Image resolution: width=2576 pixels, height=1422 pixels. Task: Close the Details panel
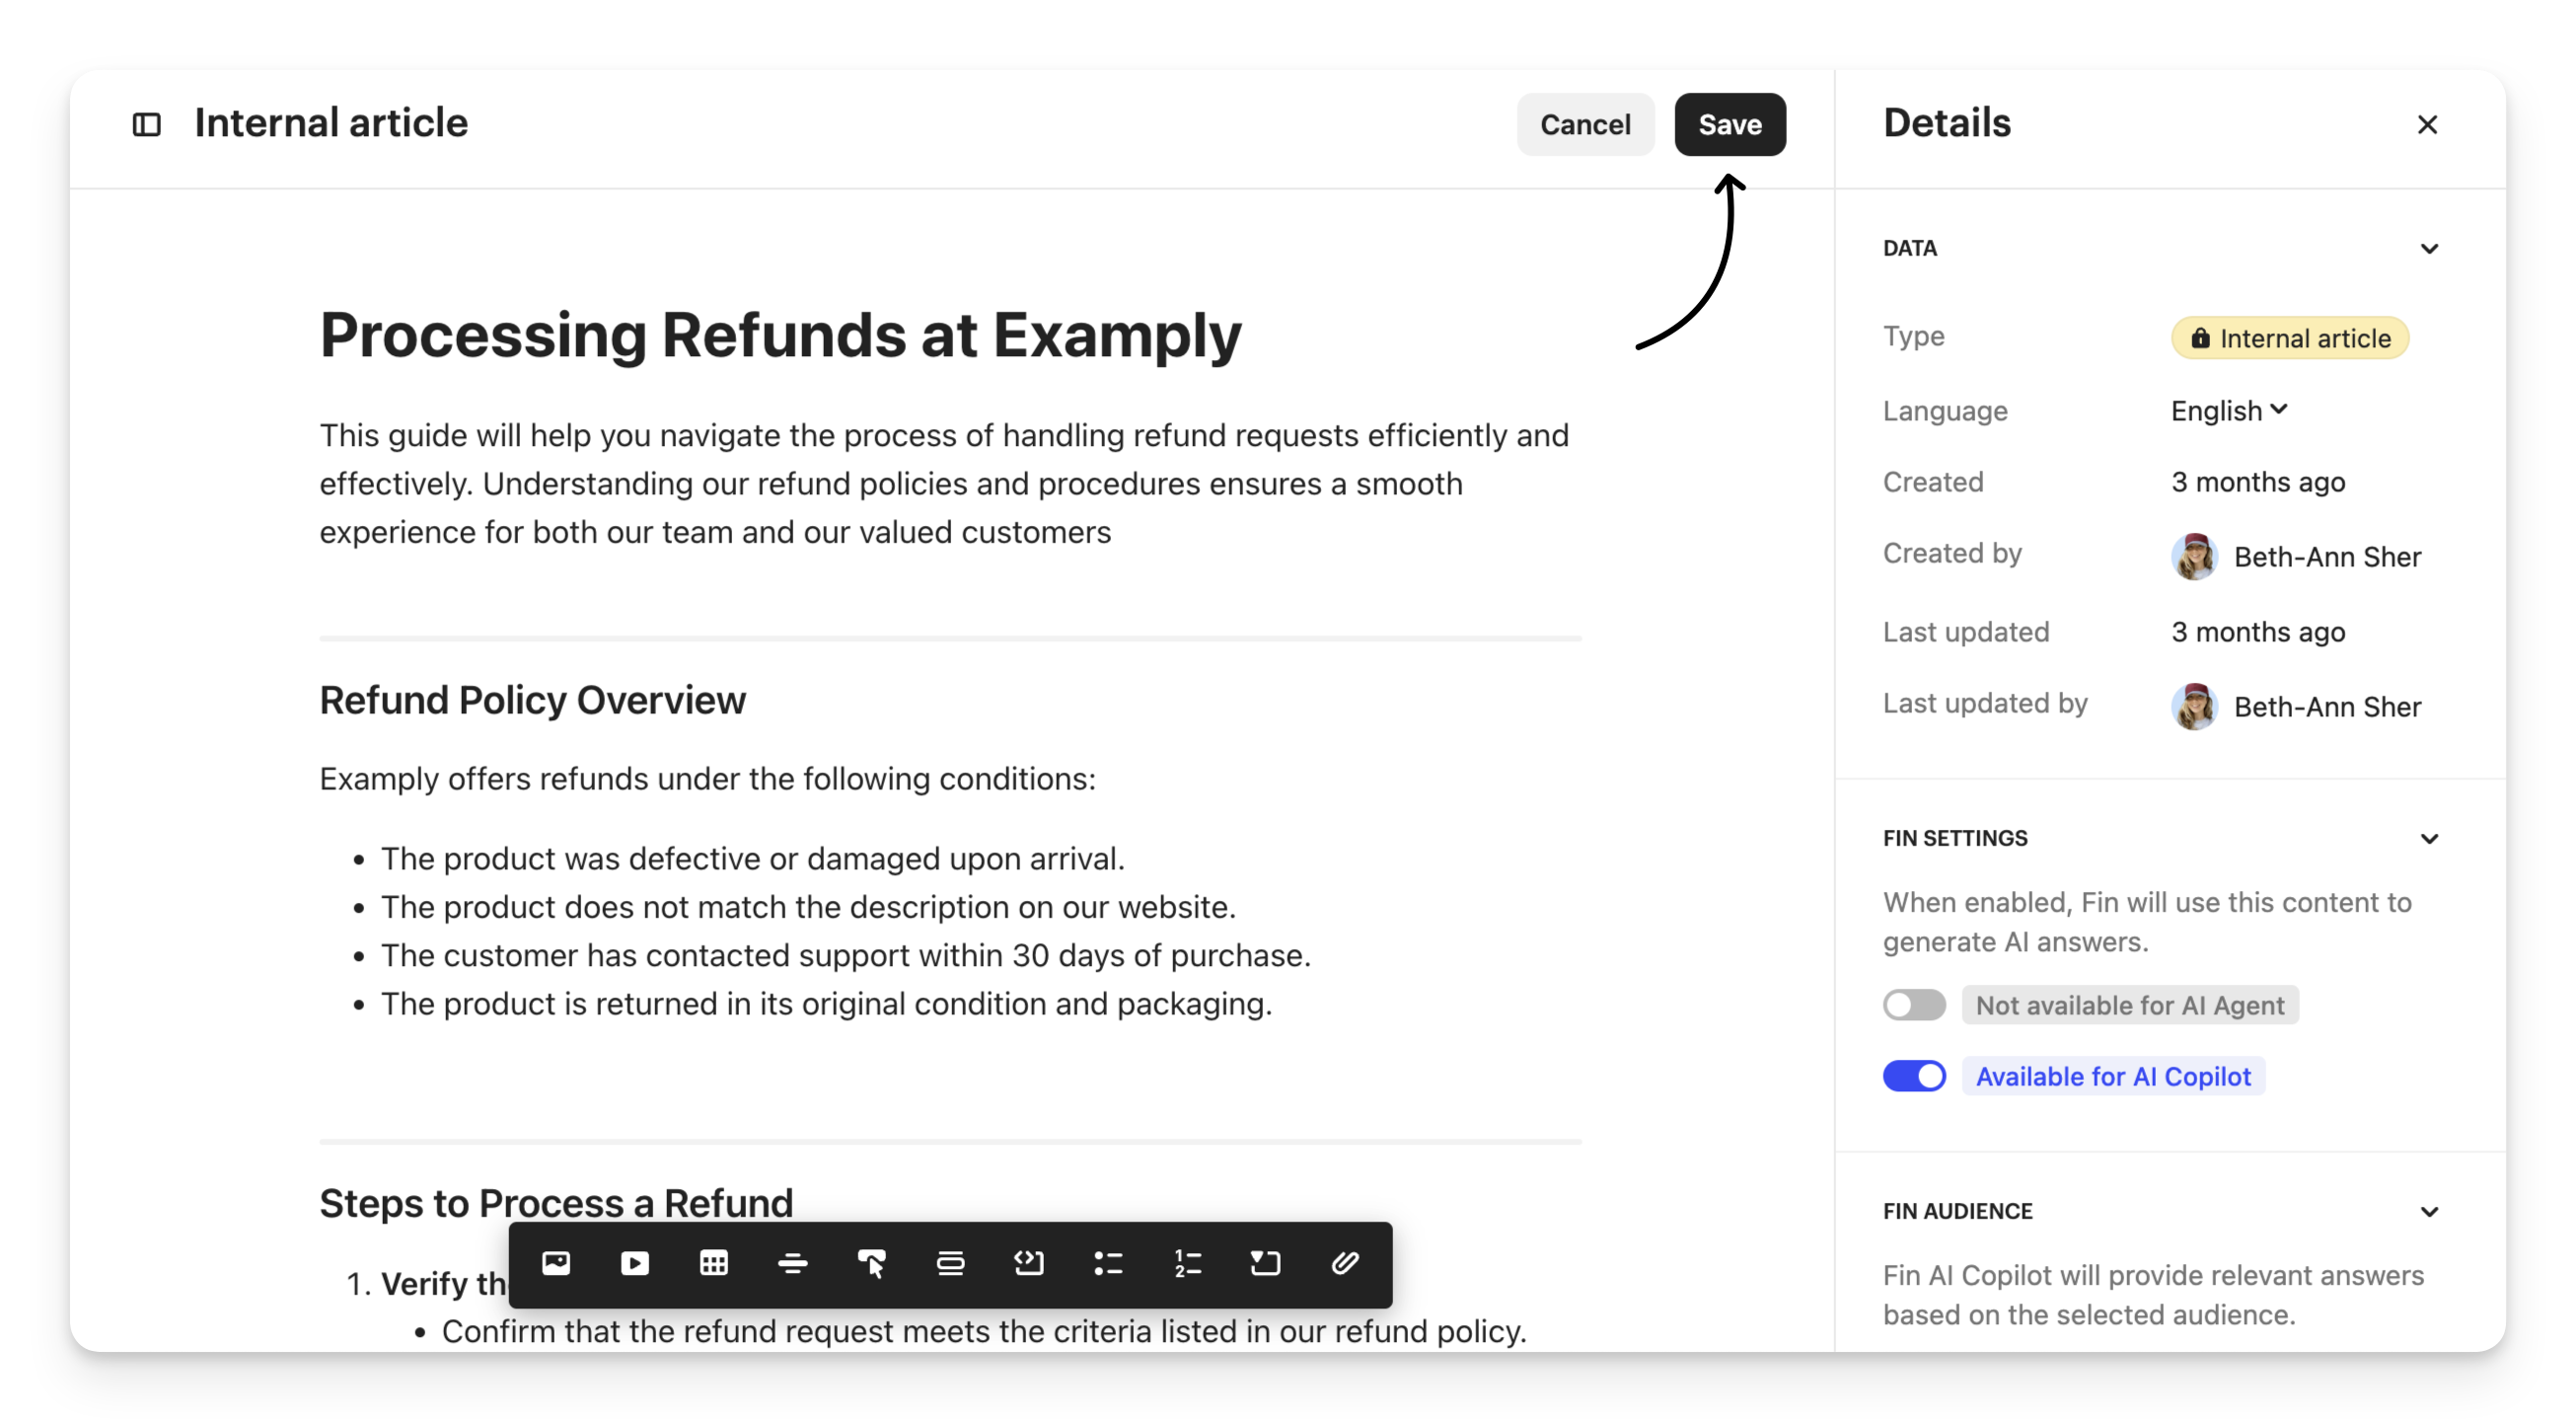[2427, 125]
